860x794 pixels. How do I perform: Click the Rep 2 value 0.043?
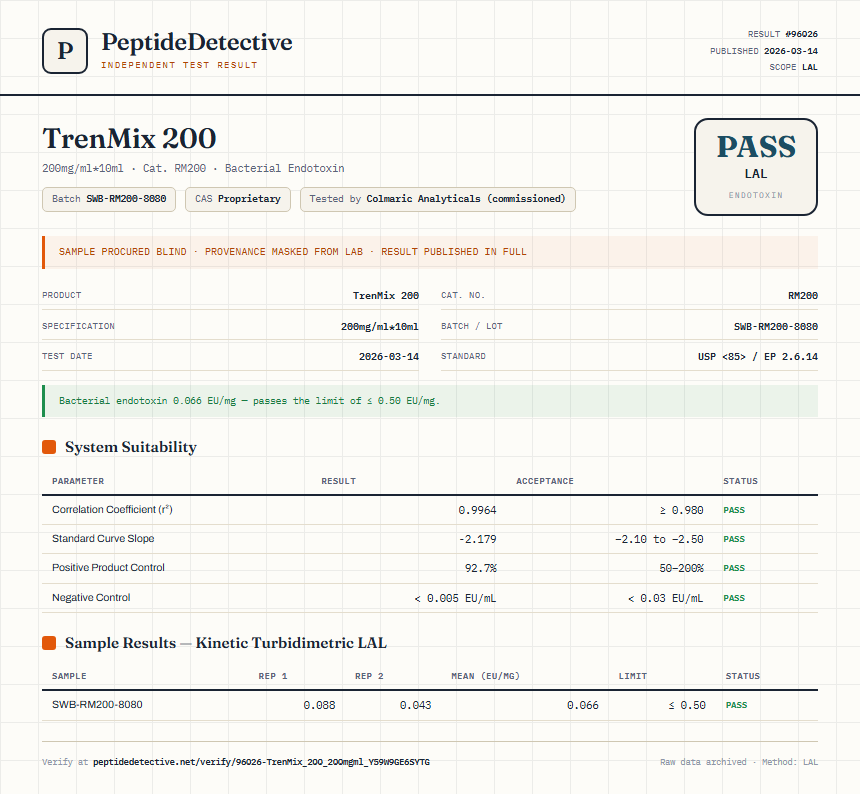pos(415,706)
